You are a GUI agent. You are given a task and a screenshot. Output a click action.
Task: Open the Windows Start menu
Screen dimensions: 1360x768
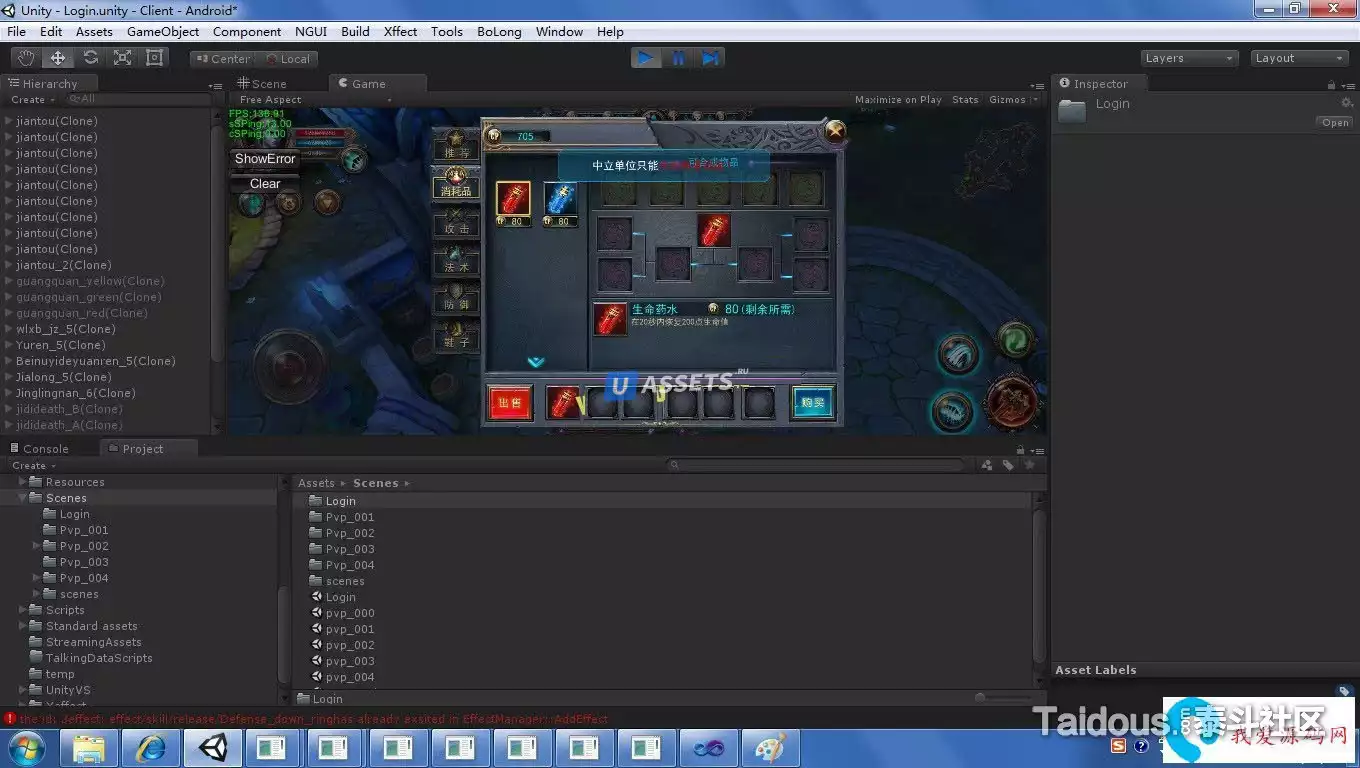tap(26, 748)
